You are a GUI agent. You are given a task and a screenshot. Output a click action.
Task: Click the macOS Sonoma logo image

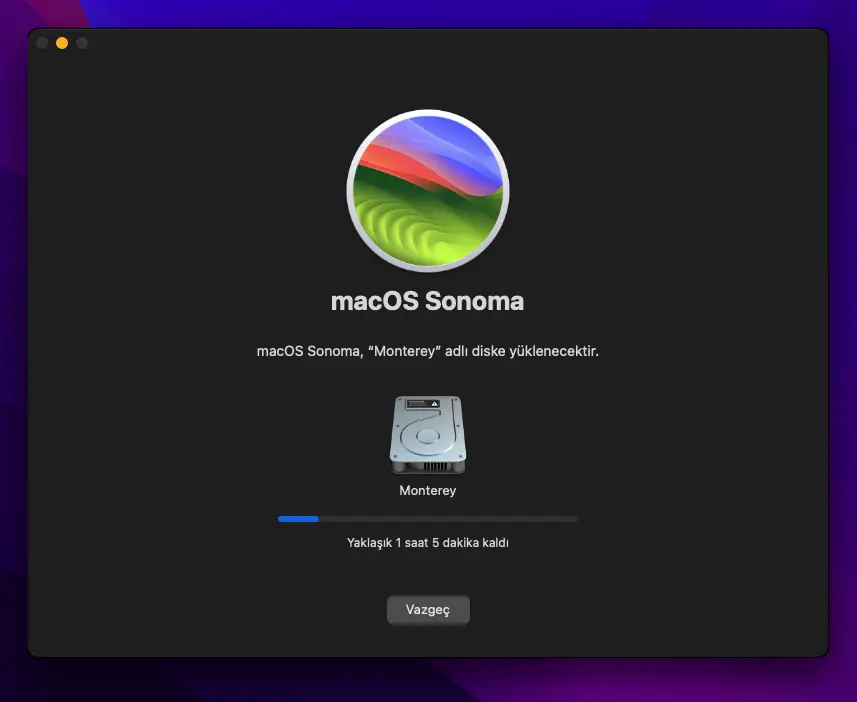coord(428,190)
